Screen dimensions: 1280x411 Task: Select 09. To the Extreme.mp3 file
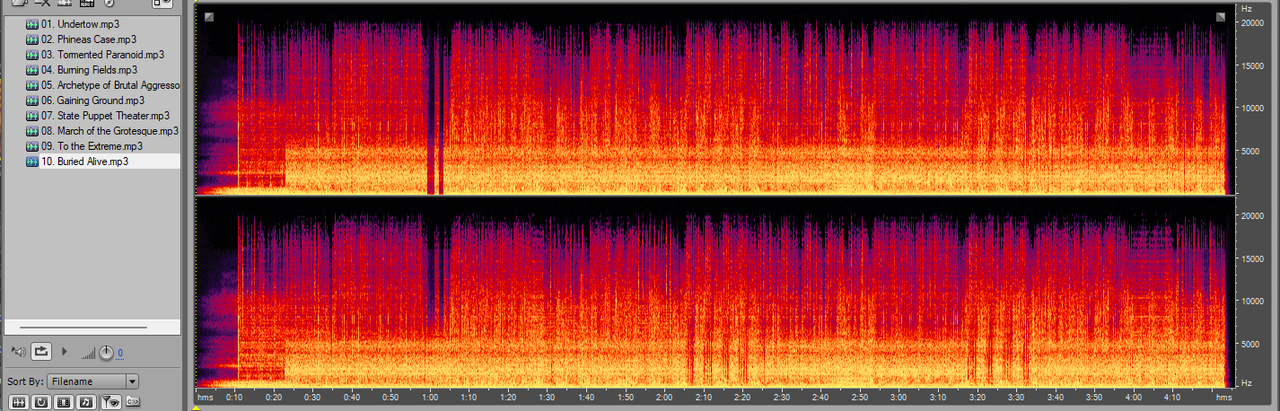(x=91, y=146)
